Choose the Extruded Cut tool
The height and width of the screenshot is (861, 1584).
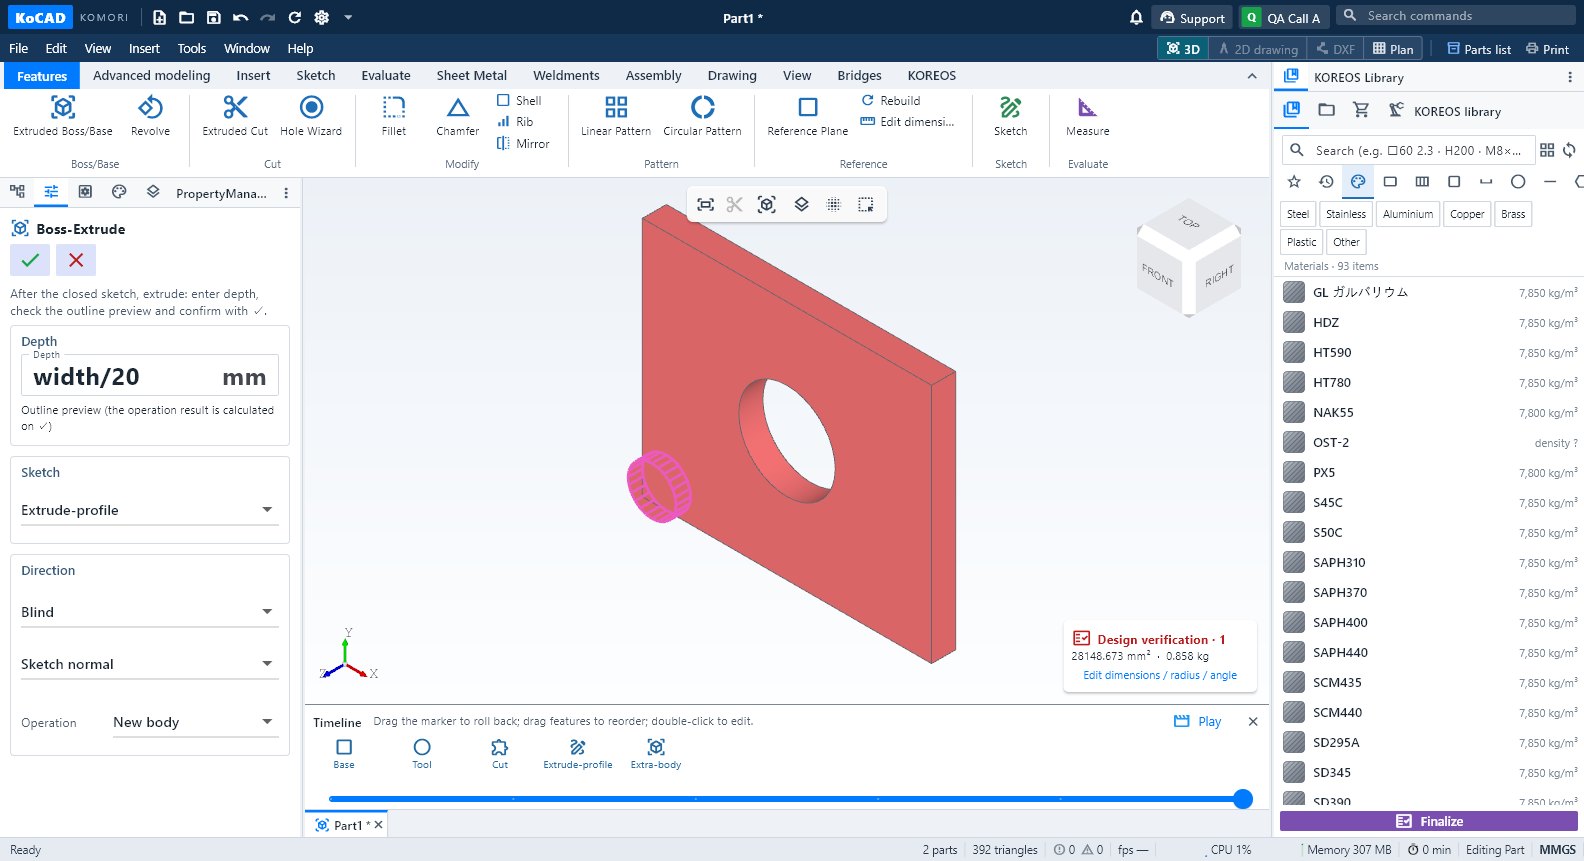(x=235, y=116)
